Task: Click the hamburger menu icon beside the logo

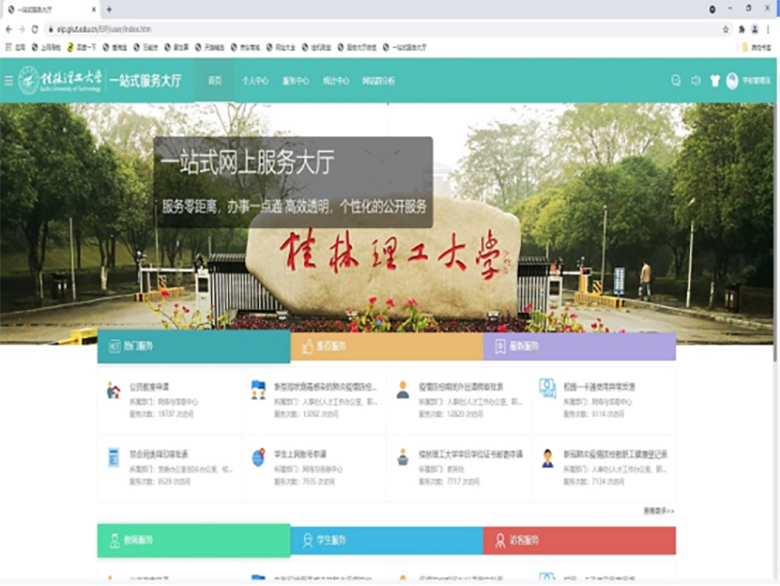Action: tap(9, 81)
